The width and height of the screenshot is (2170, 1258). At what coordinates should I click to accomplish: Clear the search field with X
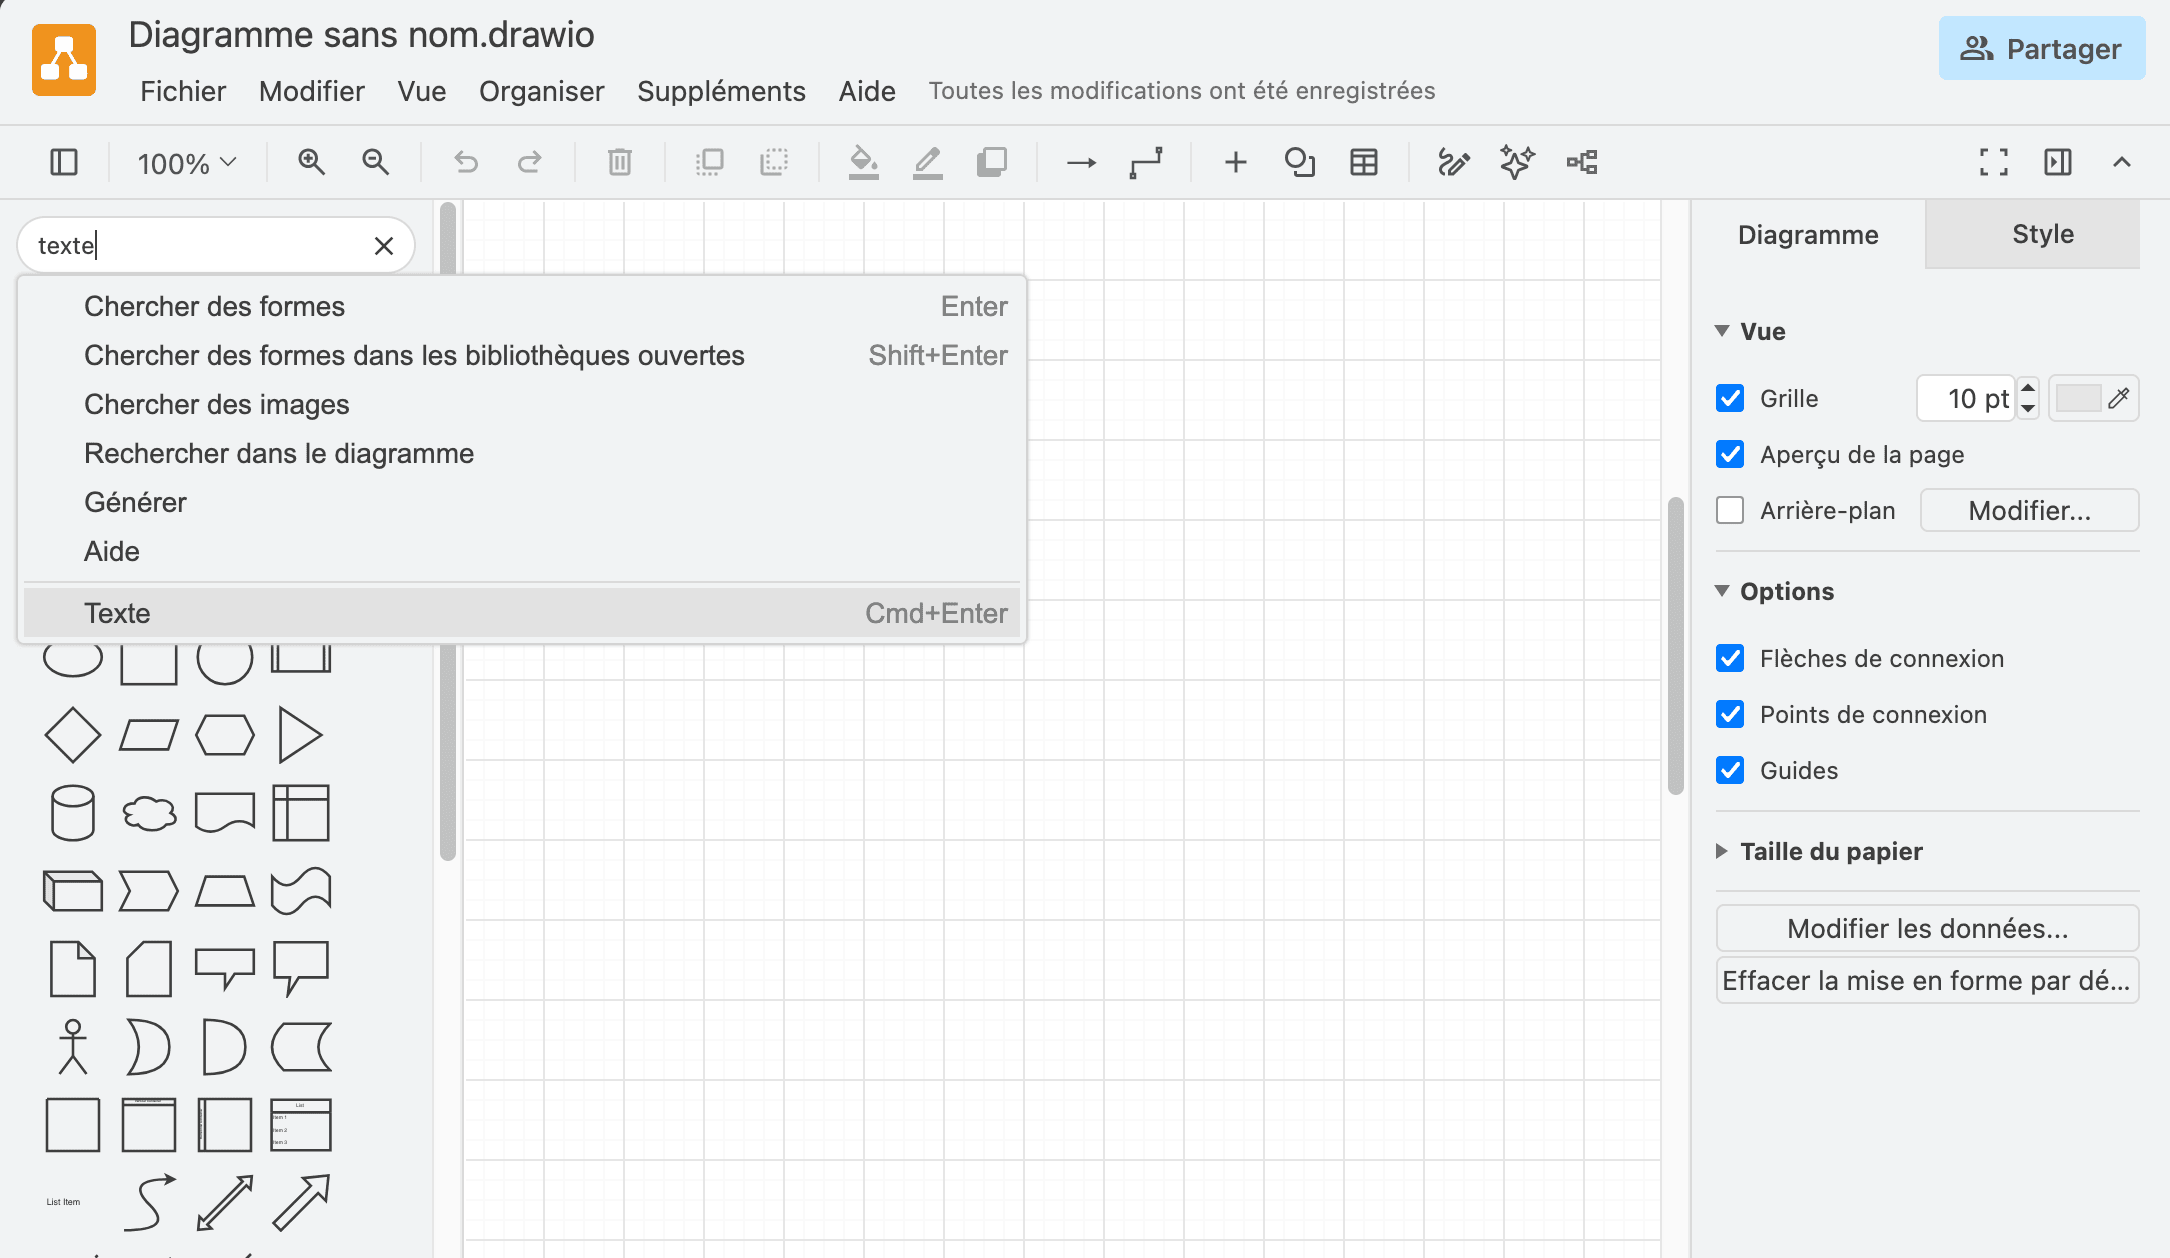384,246
